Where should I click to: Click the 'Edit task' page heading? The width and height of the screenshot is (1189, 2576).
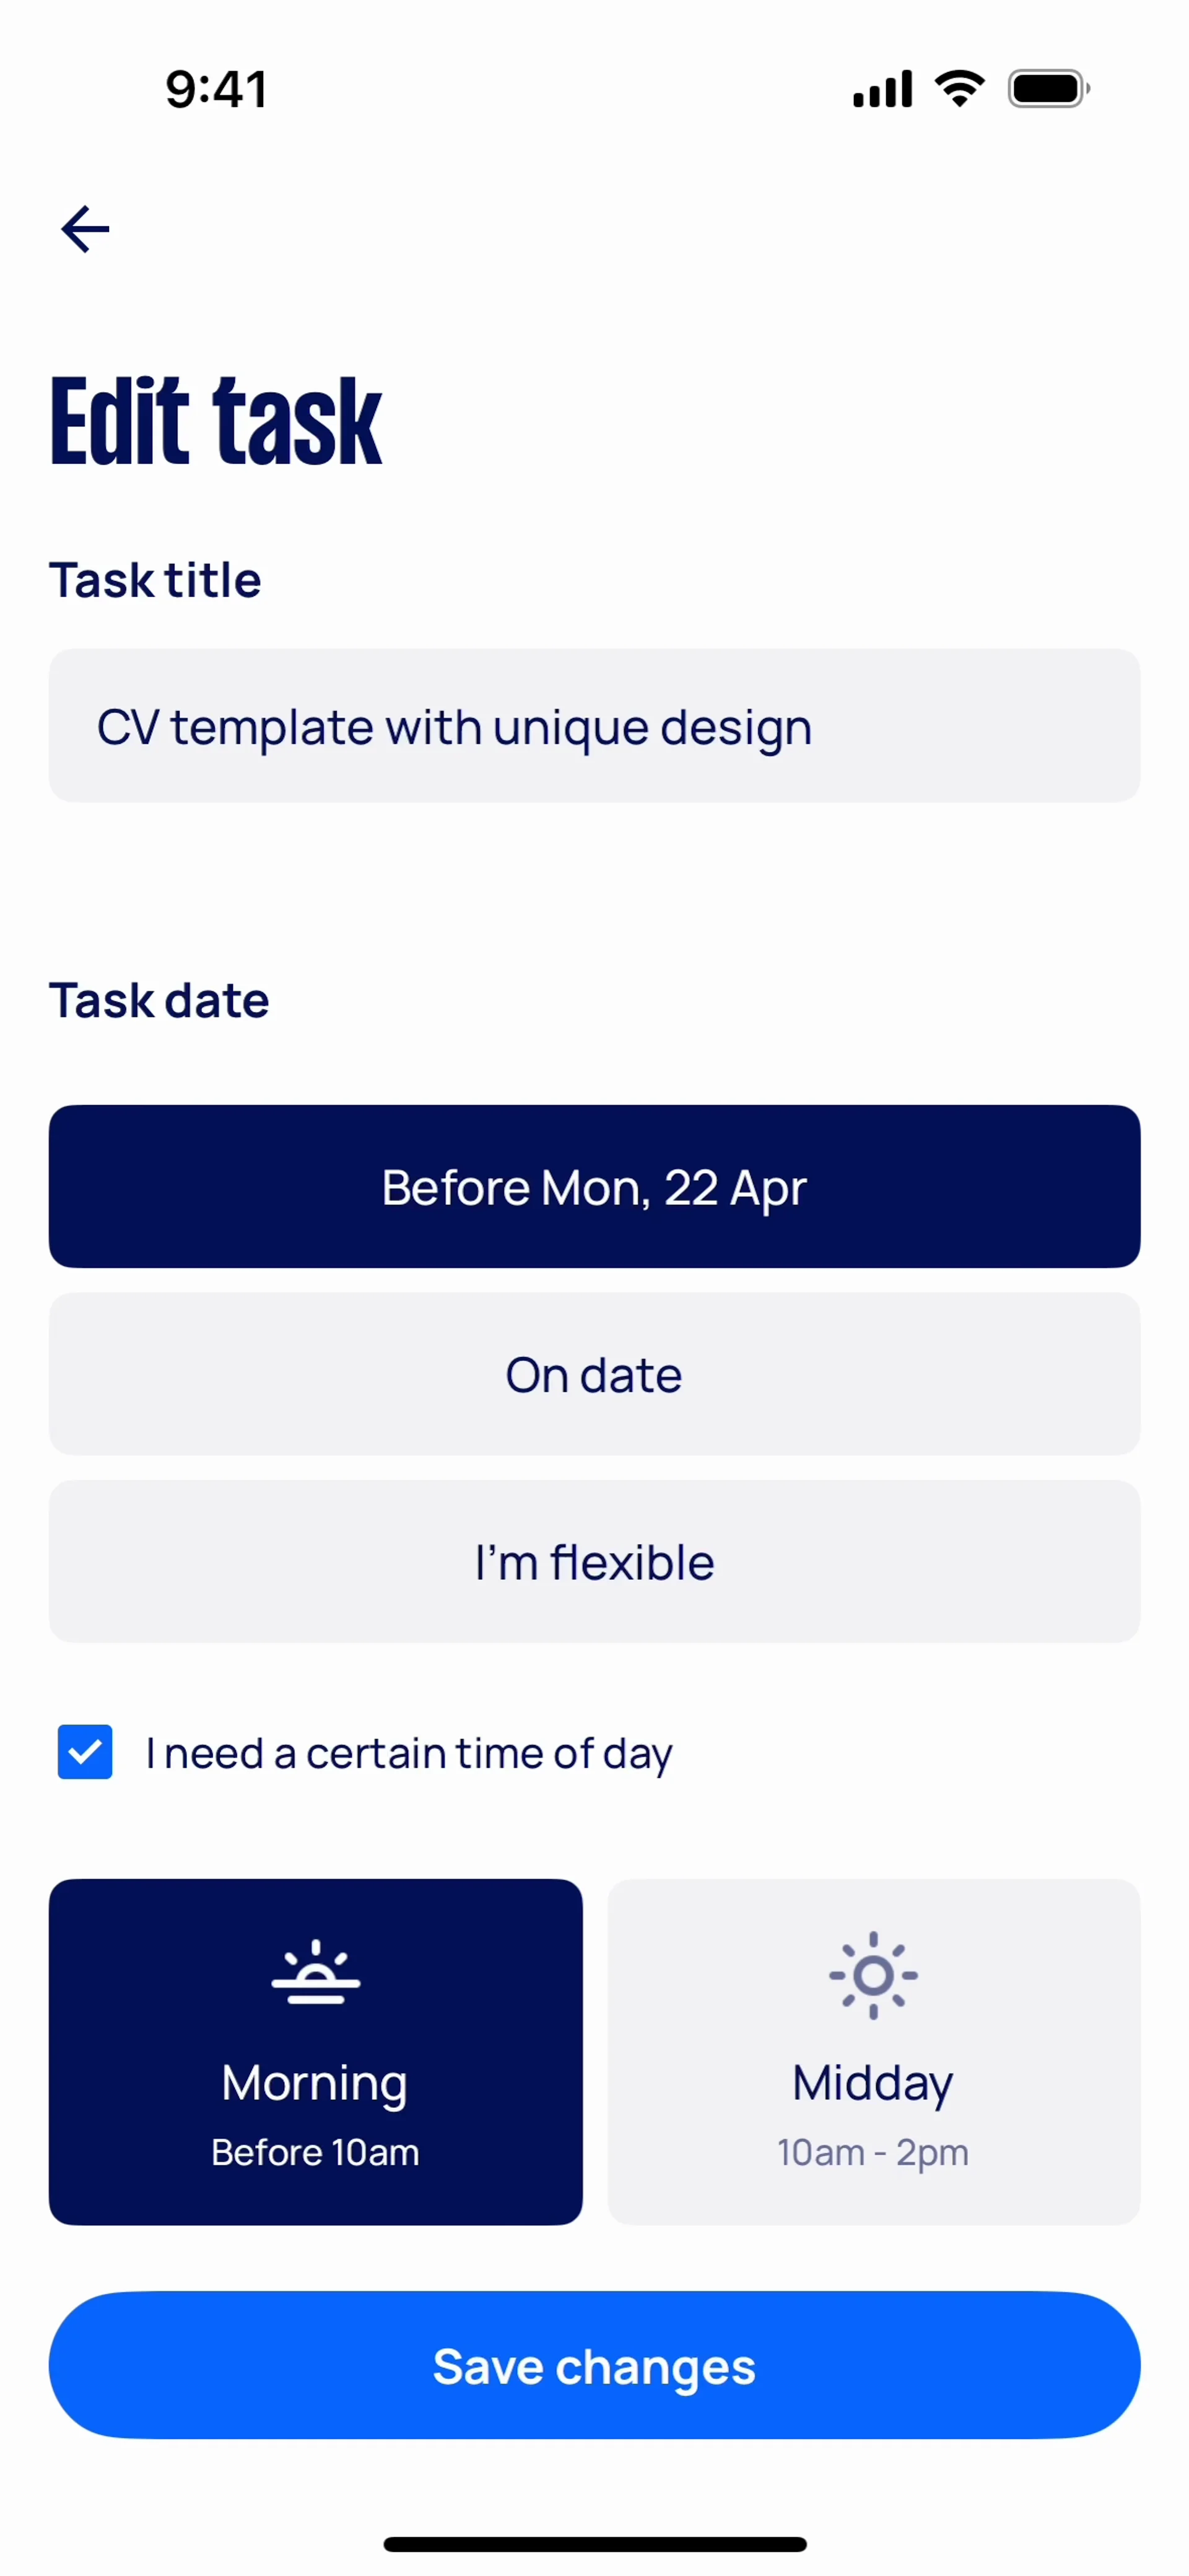(216, 421)
